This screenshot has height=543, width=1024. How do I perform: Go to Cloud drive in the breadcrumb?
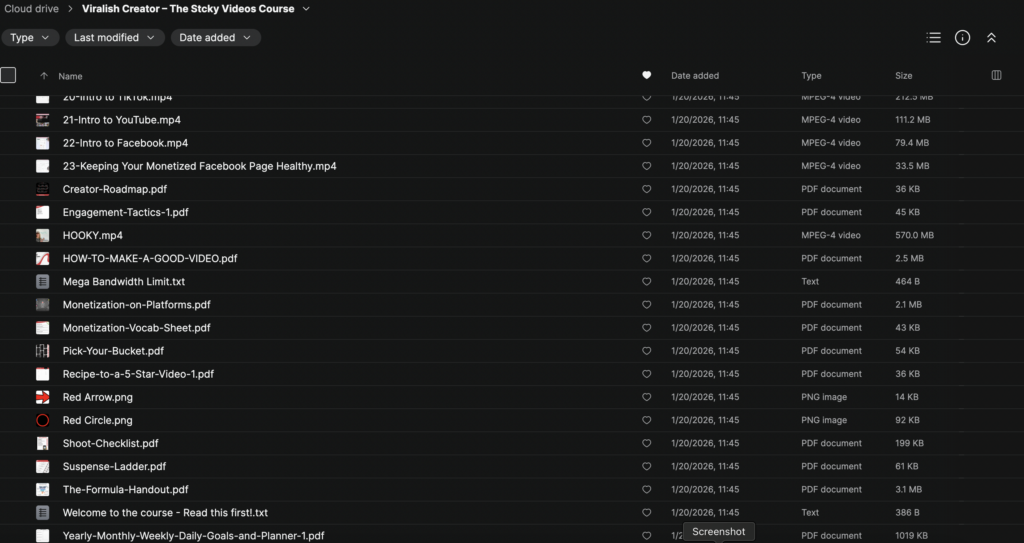click(30, 9)
